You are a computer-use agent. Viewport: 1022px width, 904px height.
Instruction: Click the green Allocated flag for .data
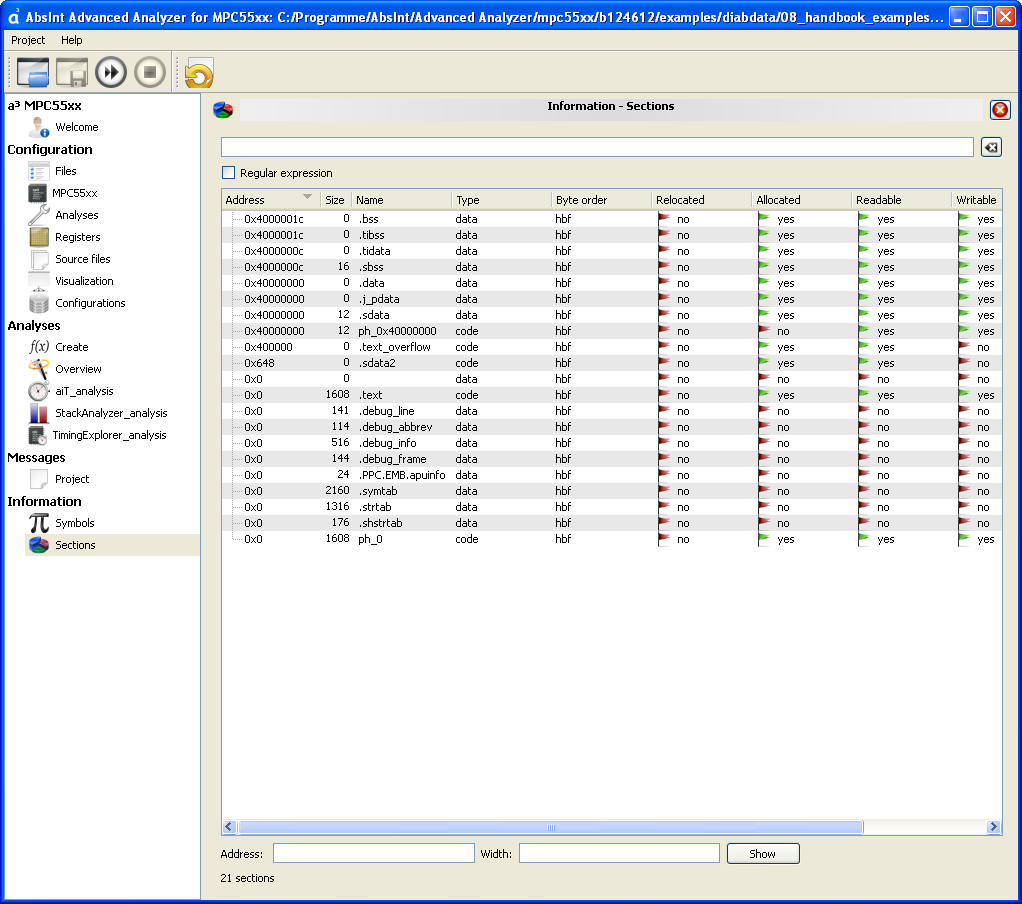764,283
